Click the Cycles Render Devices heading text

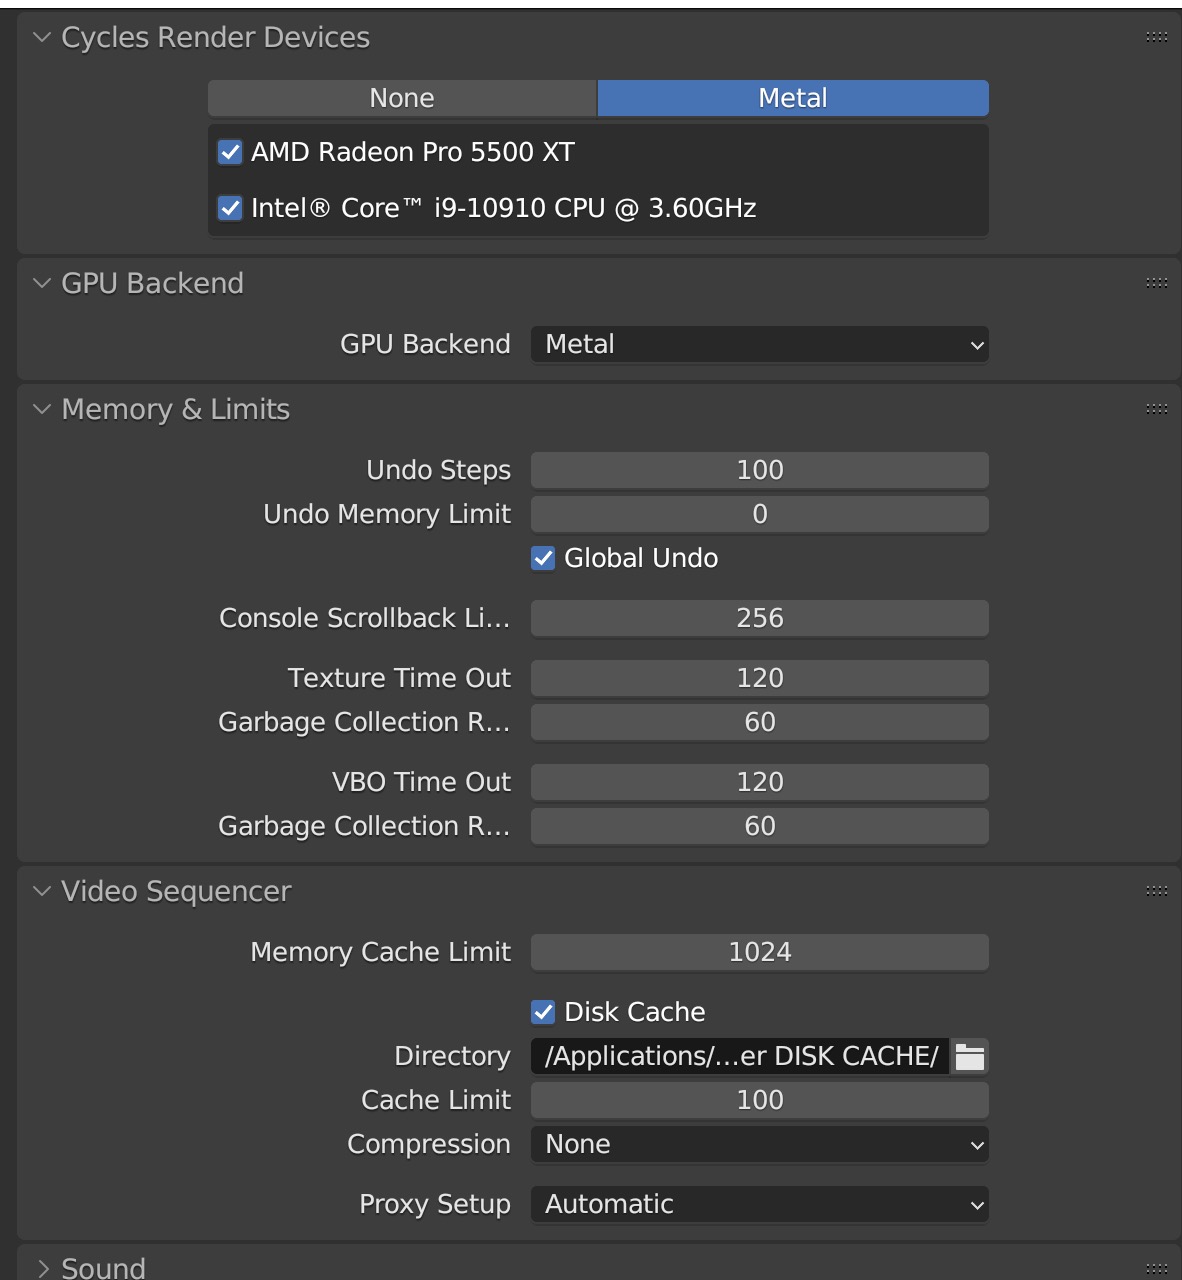pos(216,37)
